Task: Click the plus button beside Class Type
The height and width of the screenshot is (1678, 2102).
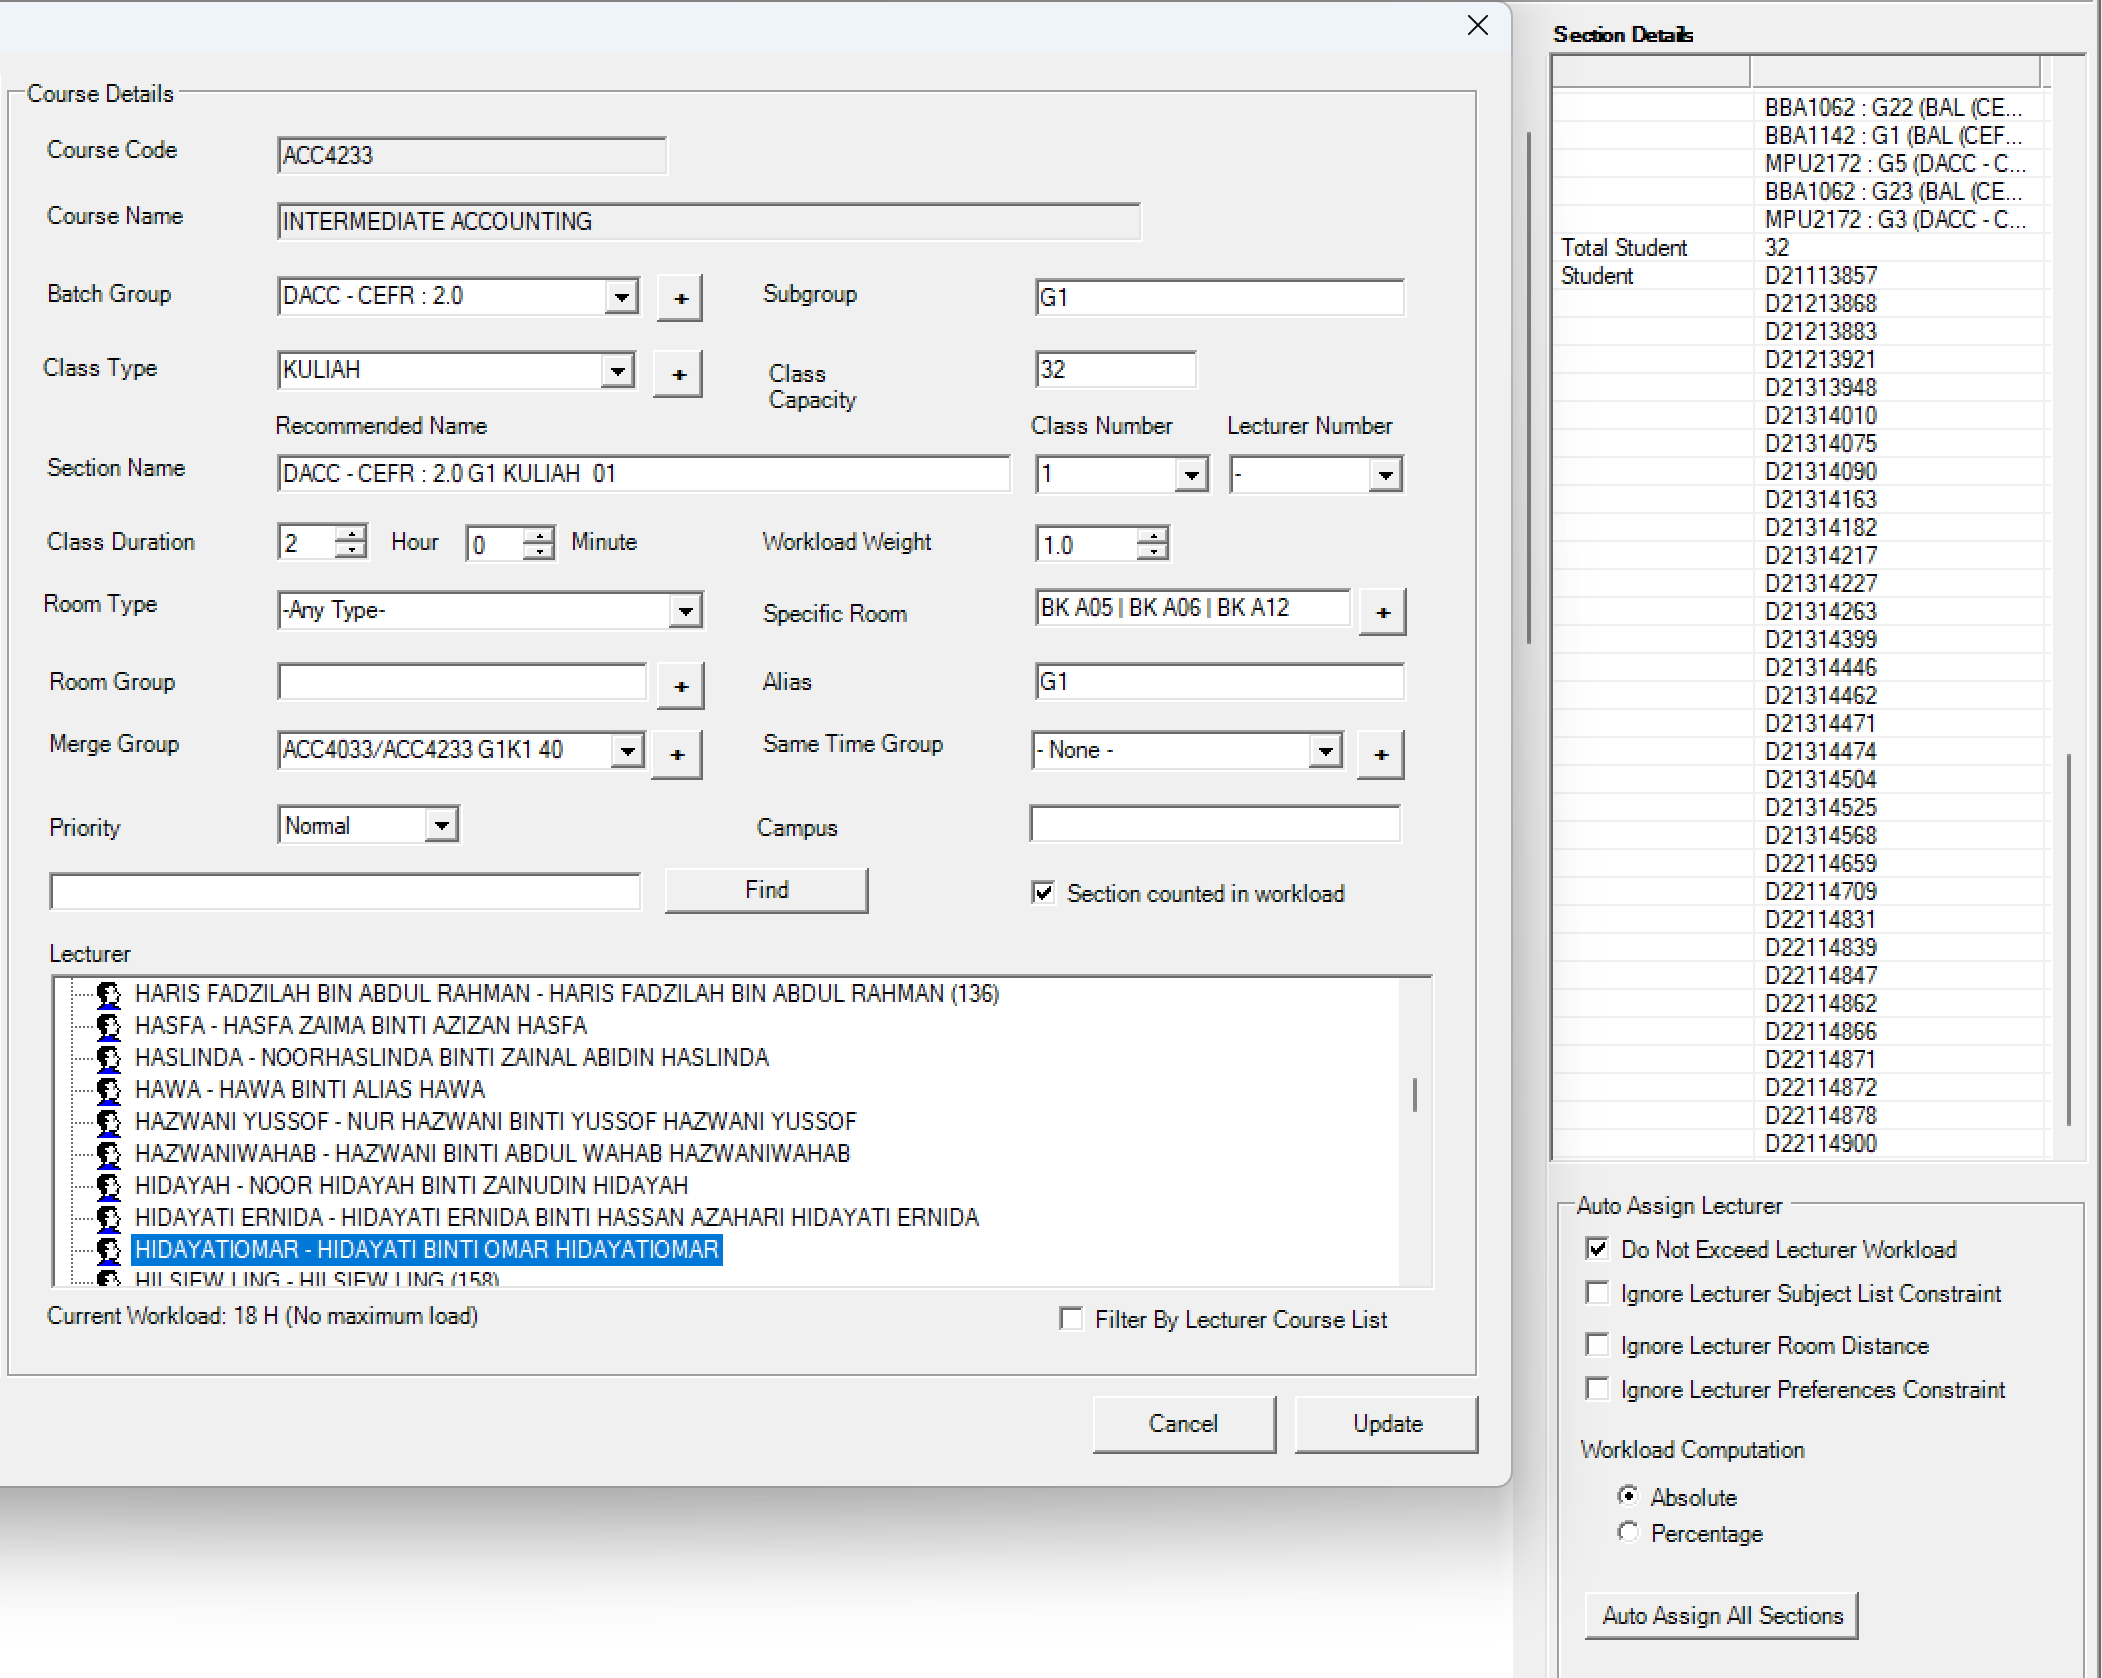Action: point(678,374)
